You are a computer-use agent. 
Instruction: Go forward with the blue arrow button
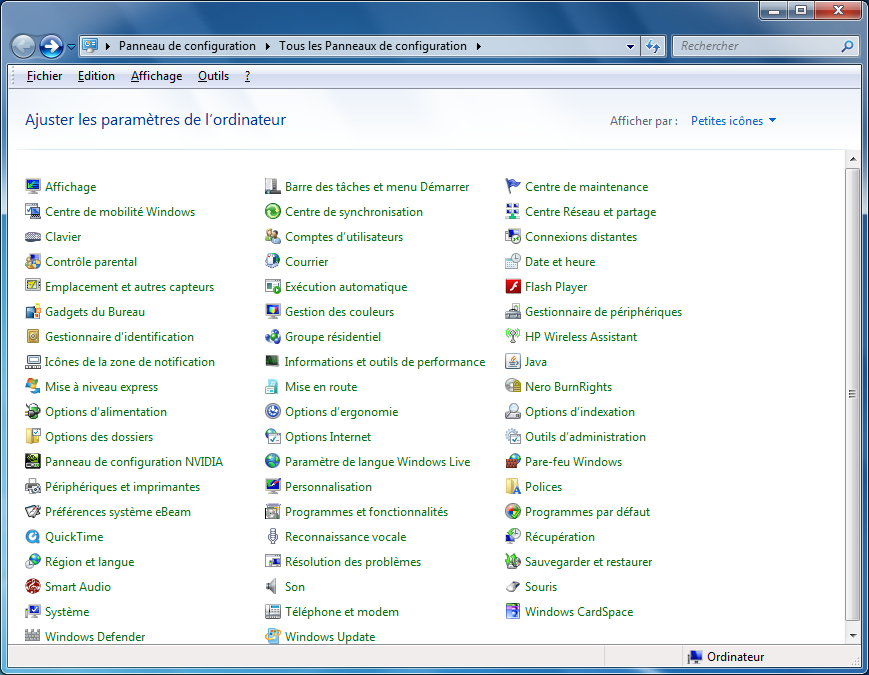tap(51, 47)
